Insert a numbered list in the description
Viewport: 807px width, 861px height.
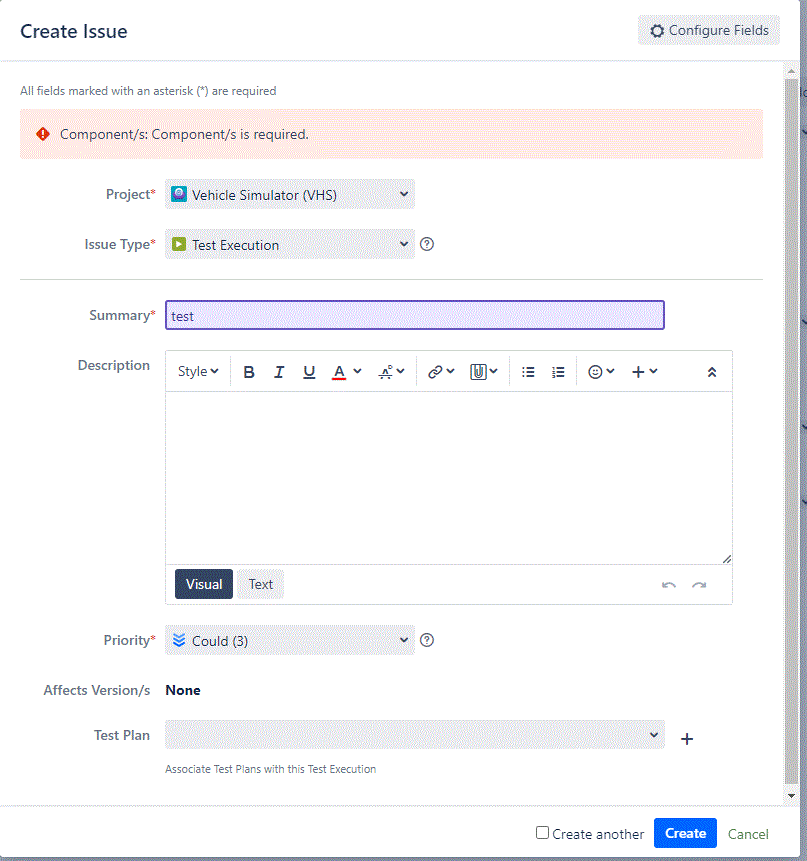(x=557, y=371)
